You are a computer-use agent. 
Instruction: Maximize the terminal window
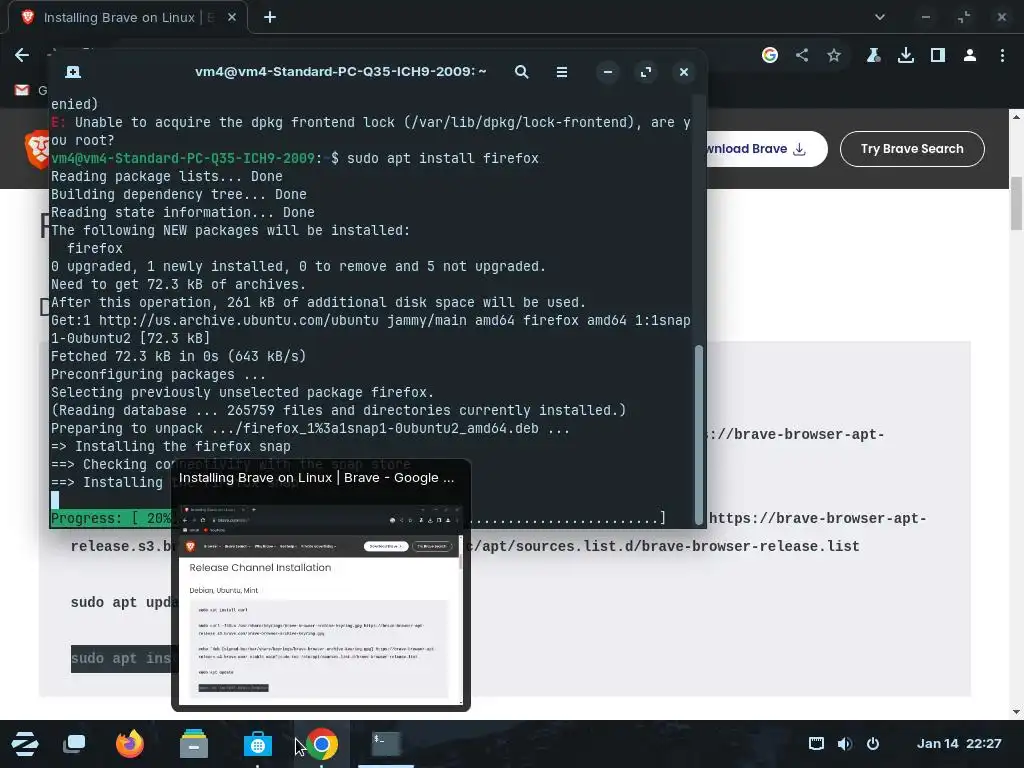click(x=646, y=72)
